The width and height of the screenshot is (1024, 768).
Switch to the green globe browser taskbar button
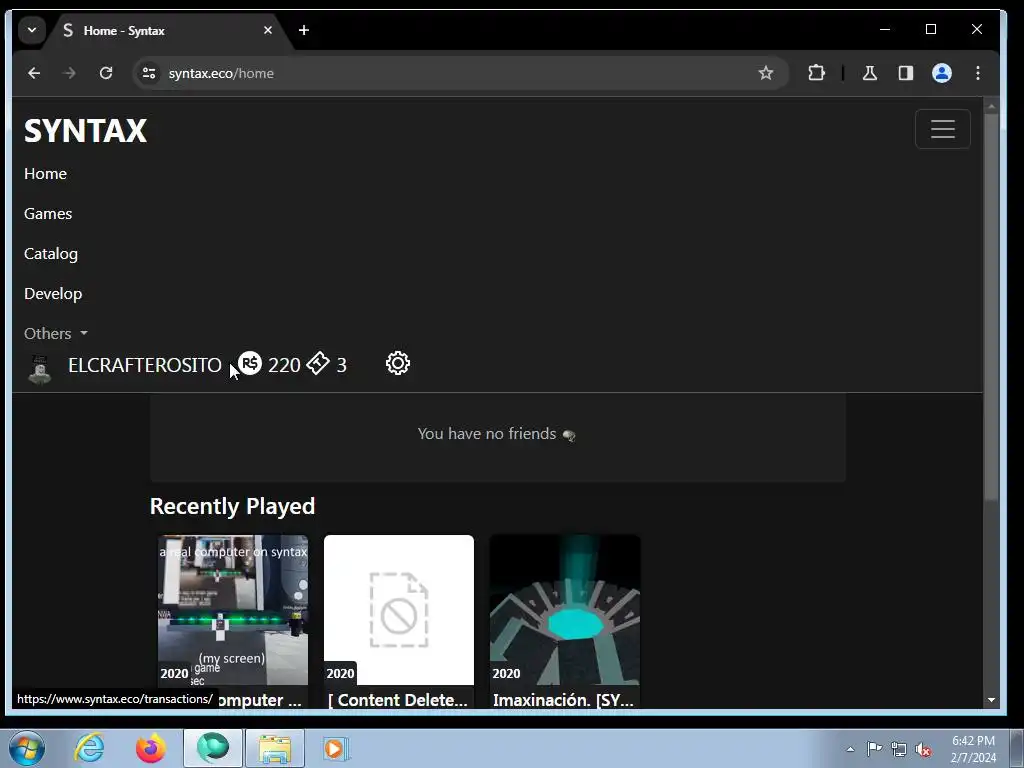[x=213, y=748]
